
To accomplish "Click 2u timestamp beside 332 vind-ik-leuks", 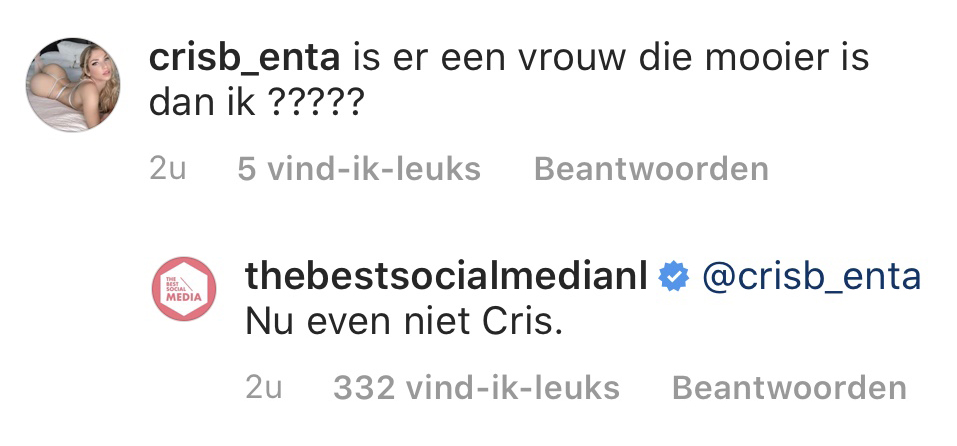I will tap(264, 387).
